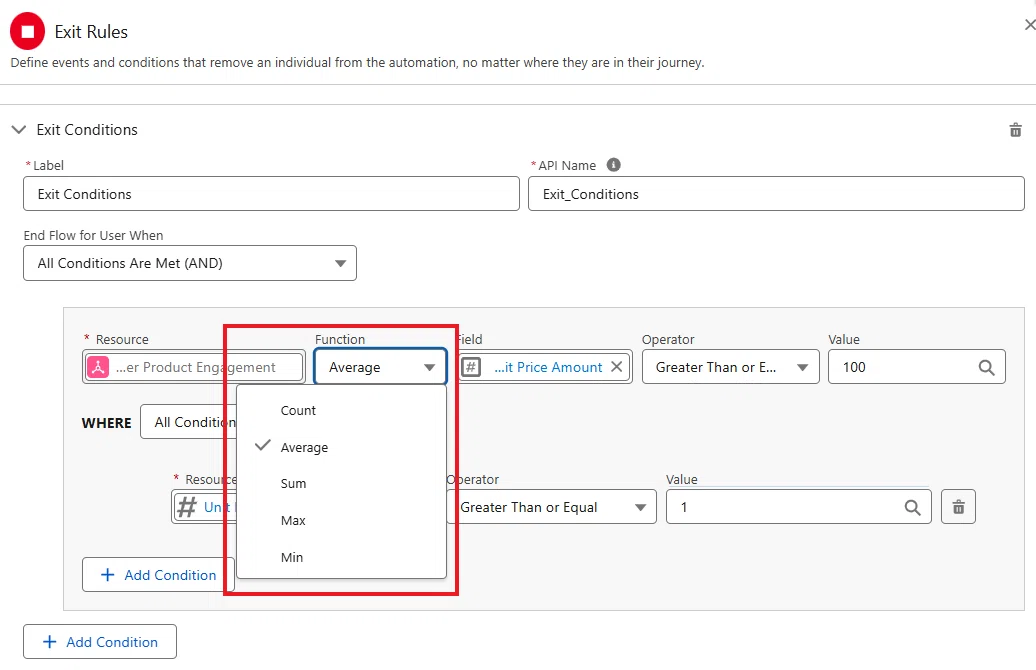
Task: Clear the Price Amount field selection
Action: pyautogui.click(x=616, y=367)
